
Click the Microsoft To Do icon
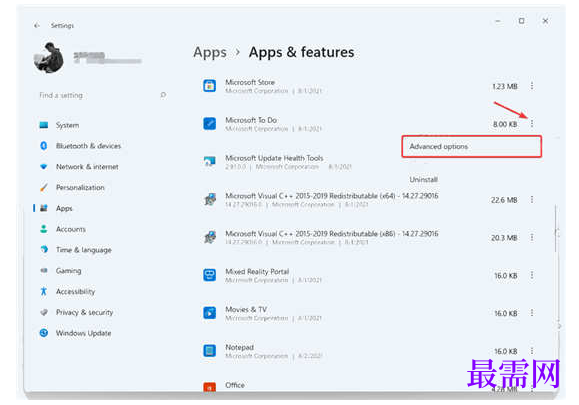pos(210,123)
